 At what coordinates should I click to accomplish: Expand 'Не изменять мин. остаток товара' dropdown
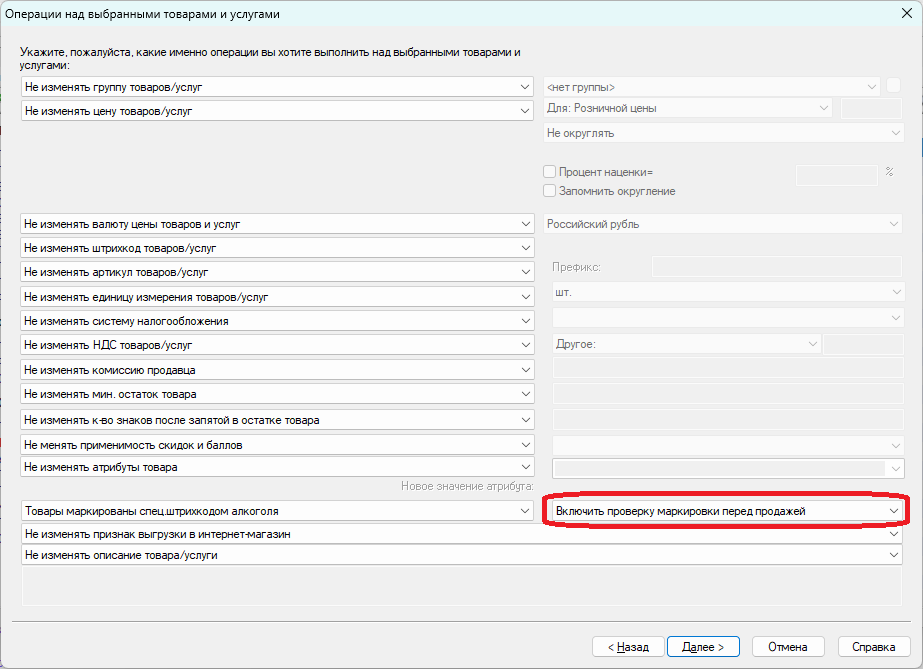coord(277,394)
